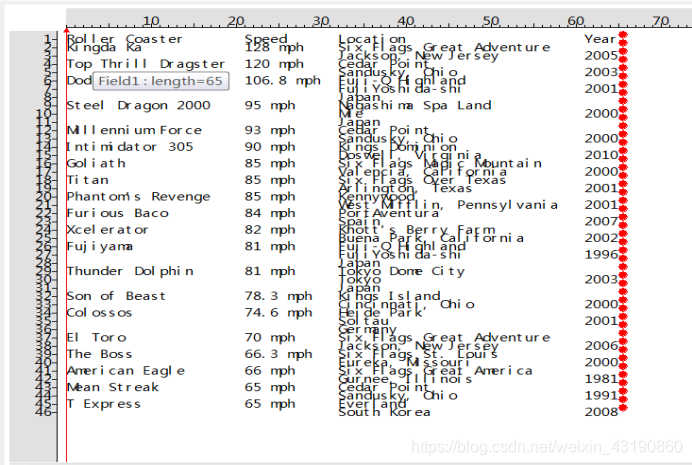Screen dimensions: 692x465
Task: Click the '128 mph' speed value
Action: [274, 47]
